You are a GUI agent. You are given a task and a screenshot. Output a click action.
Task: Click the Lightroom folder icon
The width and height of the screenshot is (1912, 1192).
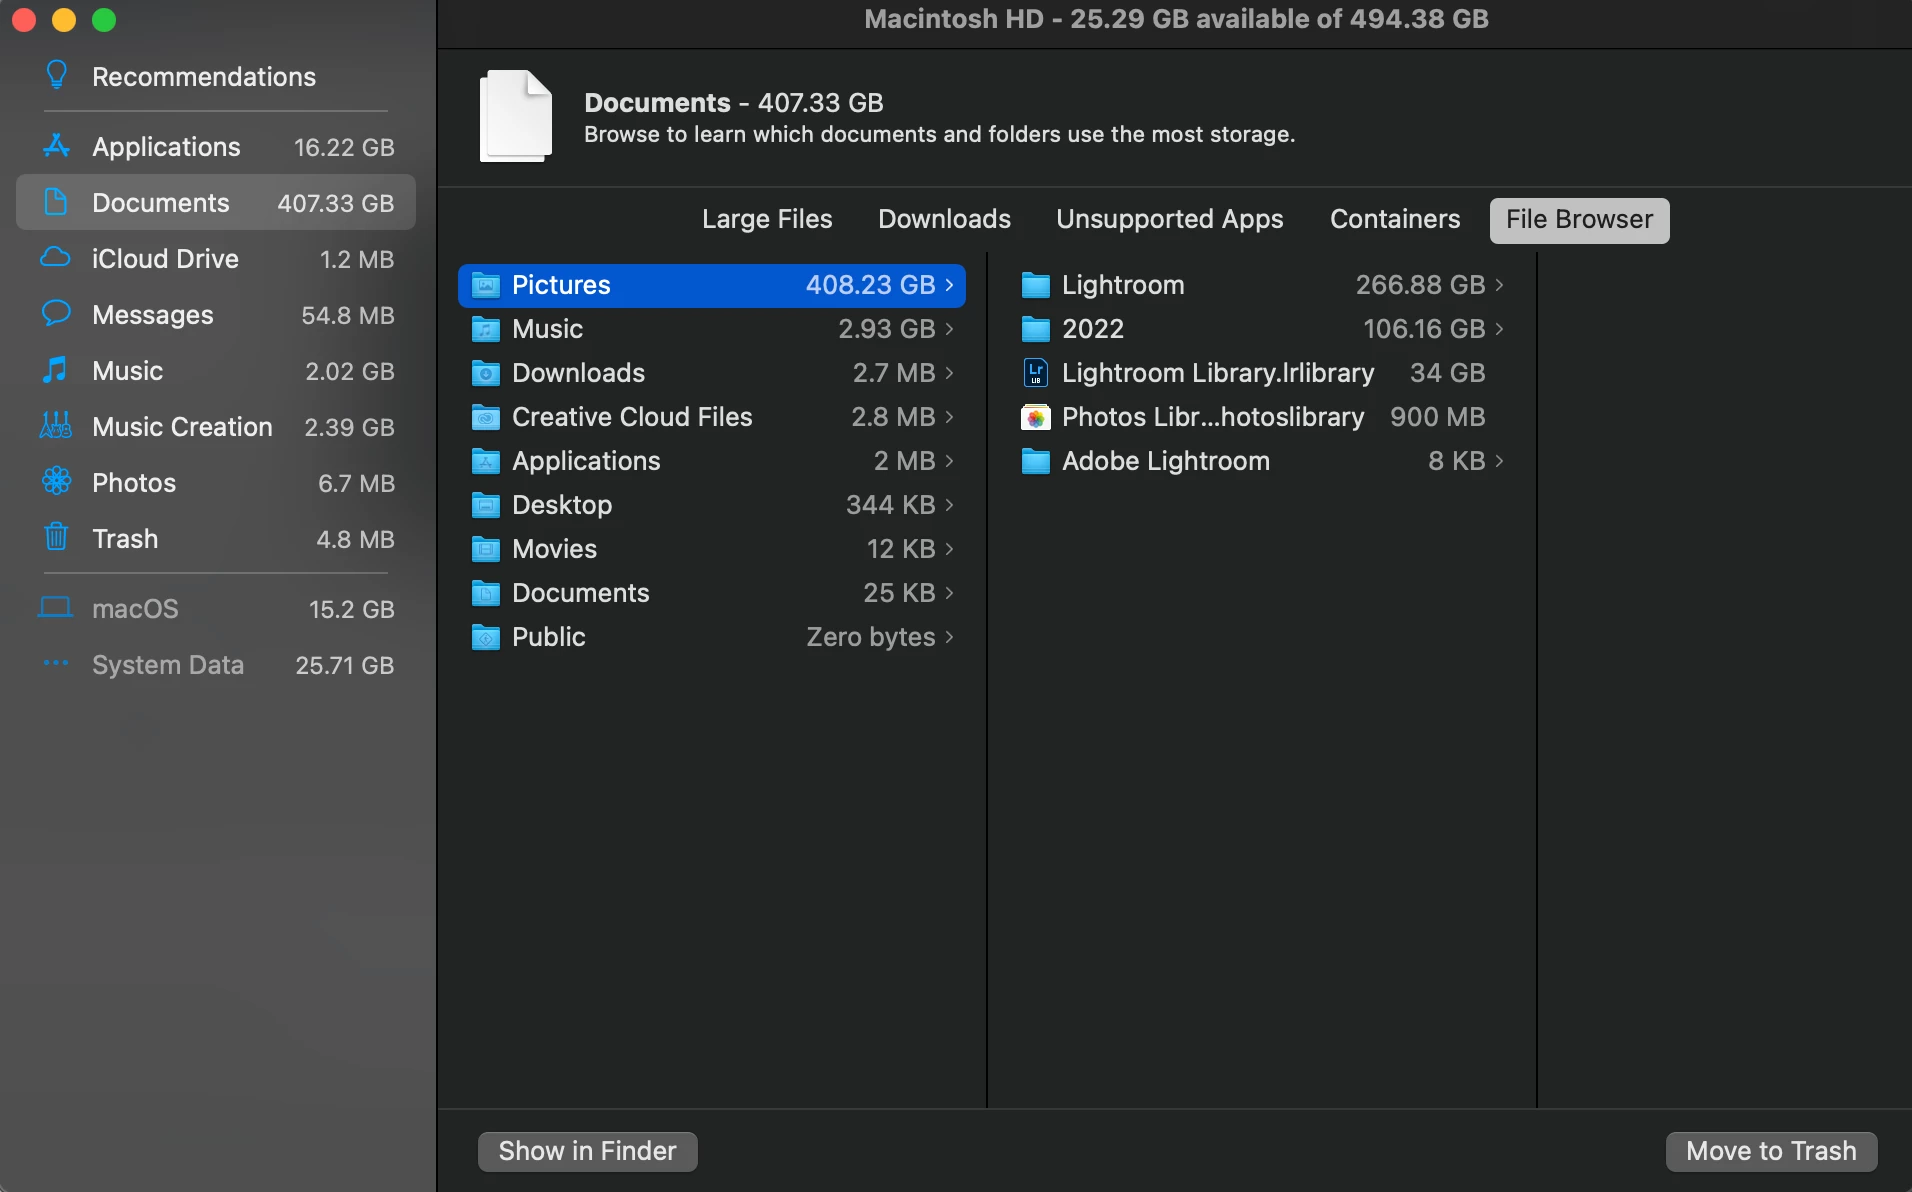click(x=1036, y=285)
